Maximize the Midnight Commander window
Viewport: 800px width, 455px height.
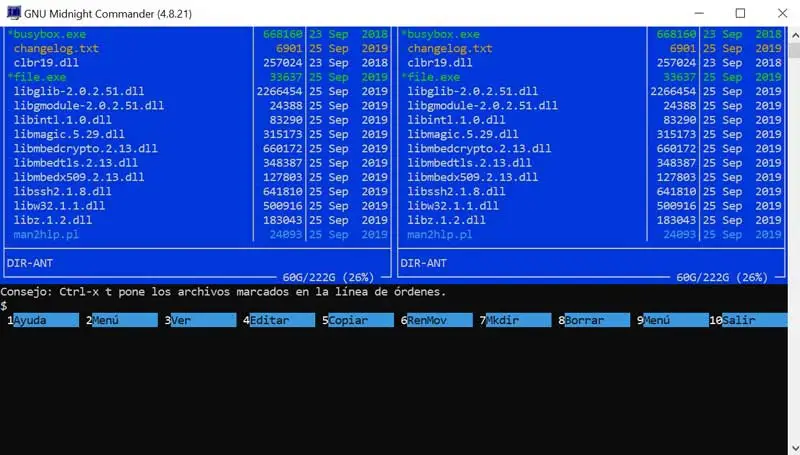[740, 13]
